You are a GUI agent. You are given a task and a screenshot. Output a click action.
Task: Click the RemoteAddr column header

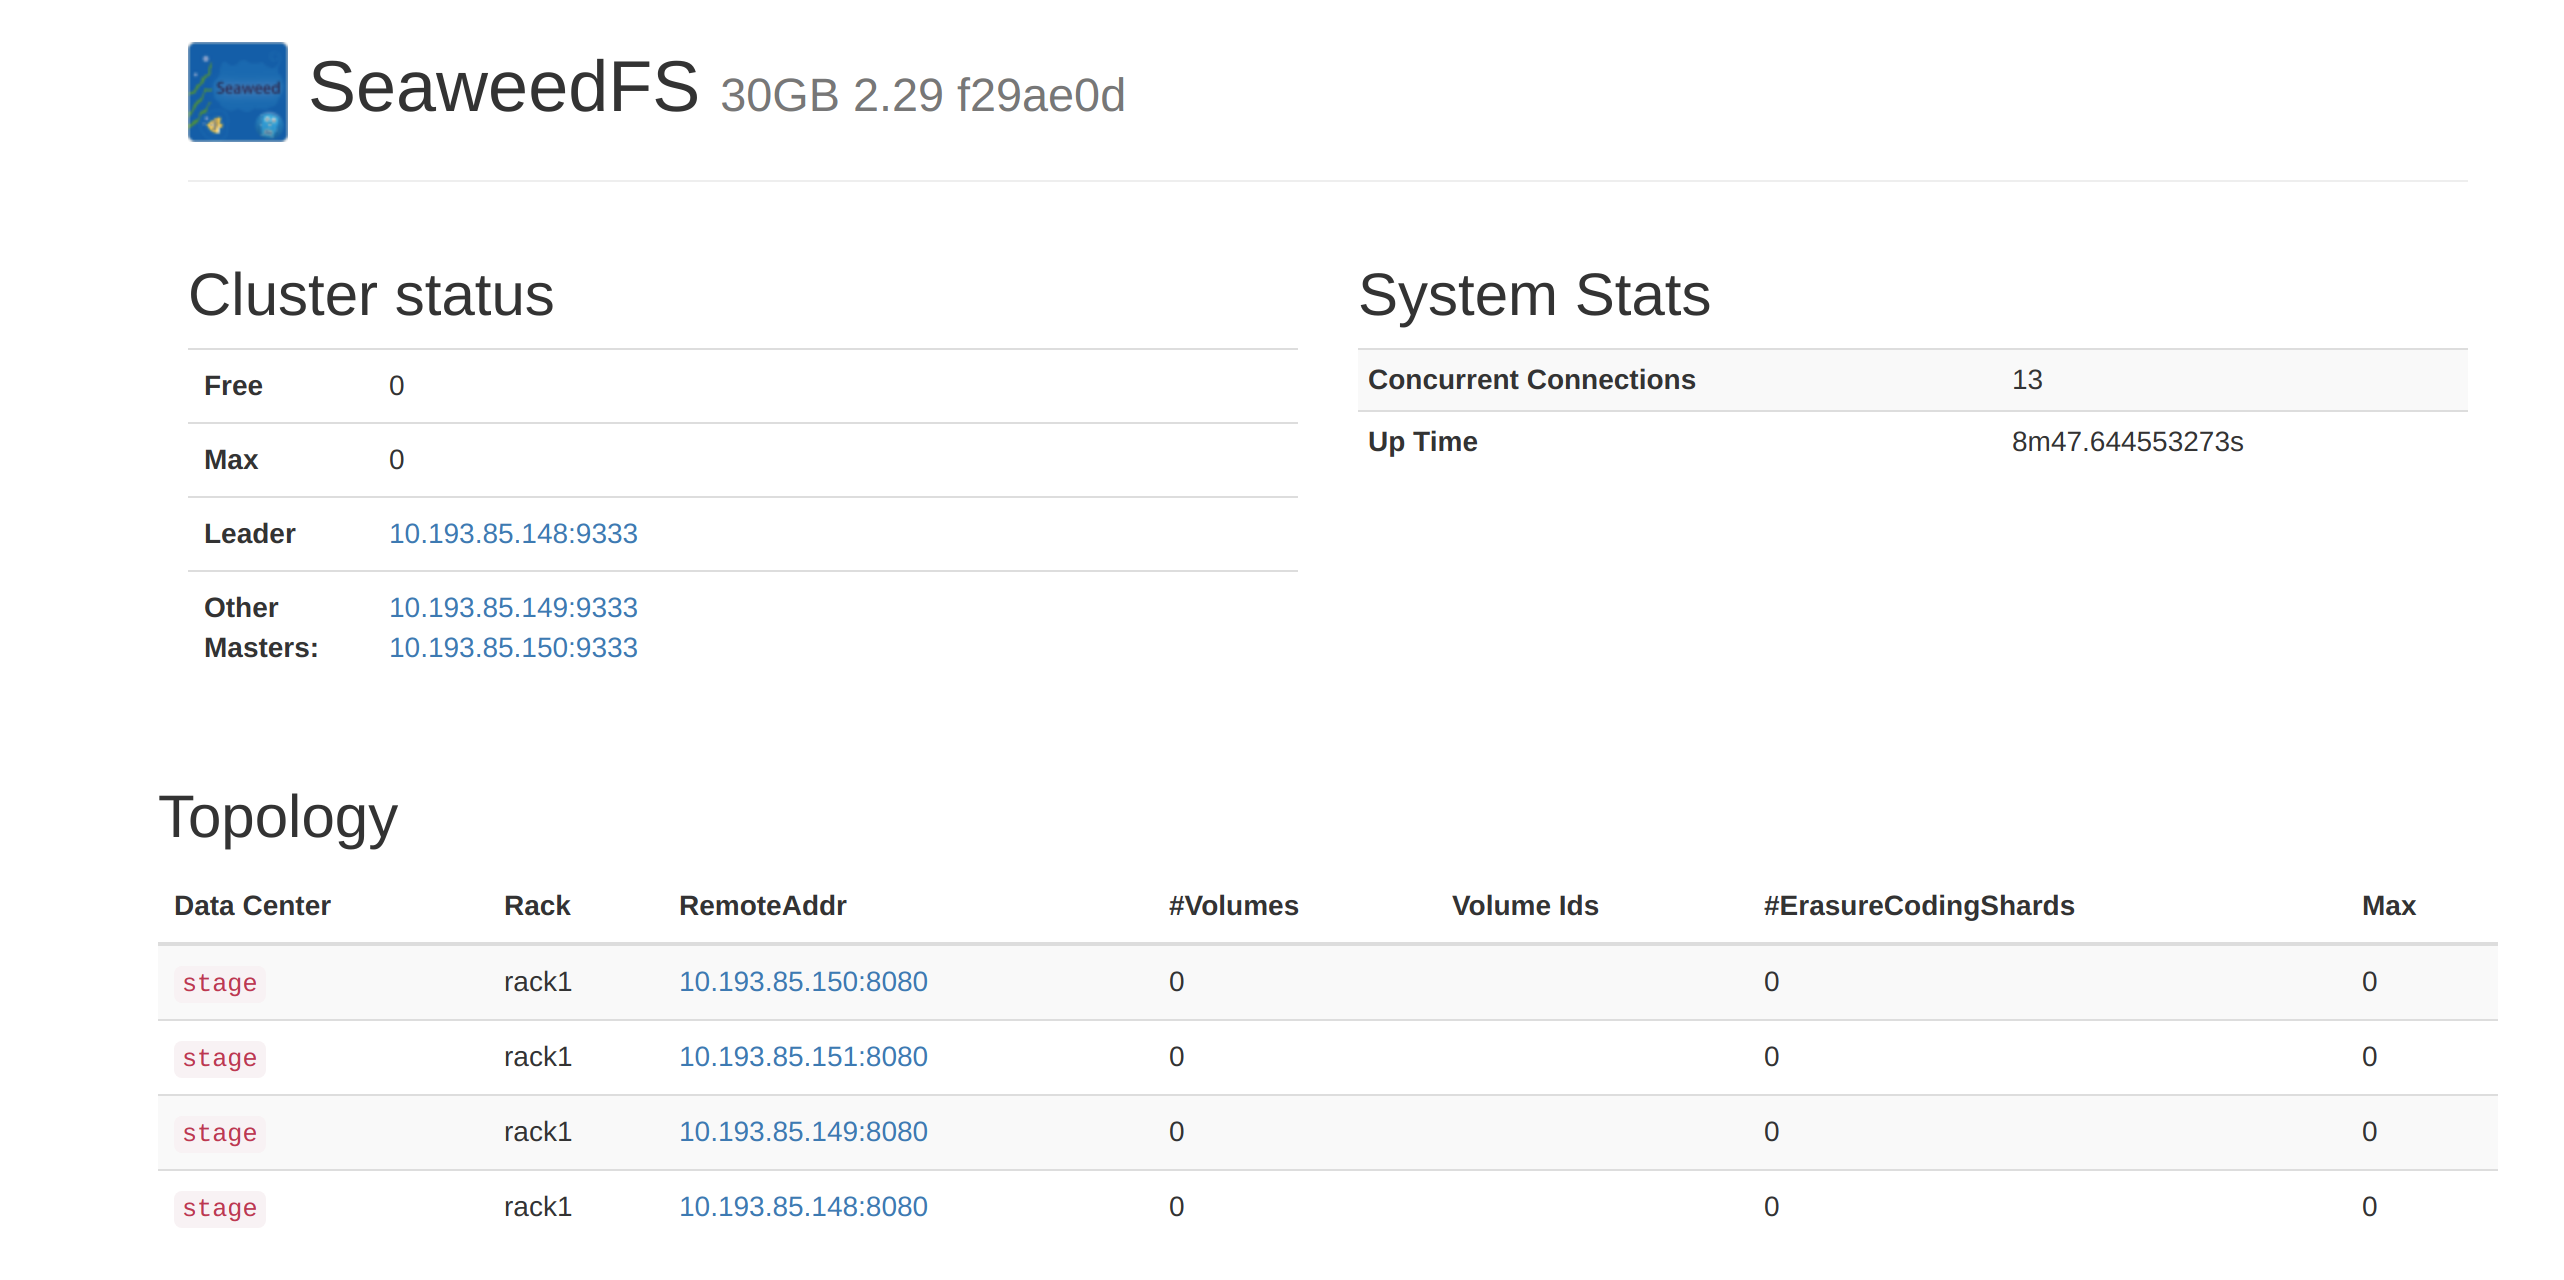pos(763,906)
